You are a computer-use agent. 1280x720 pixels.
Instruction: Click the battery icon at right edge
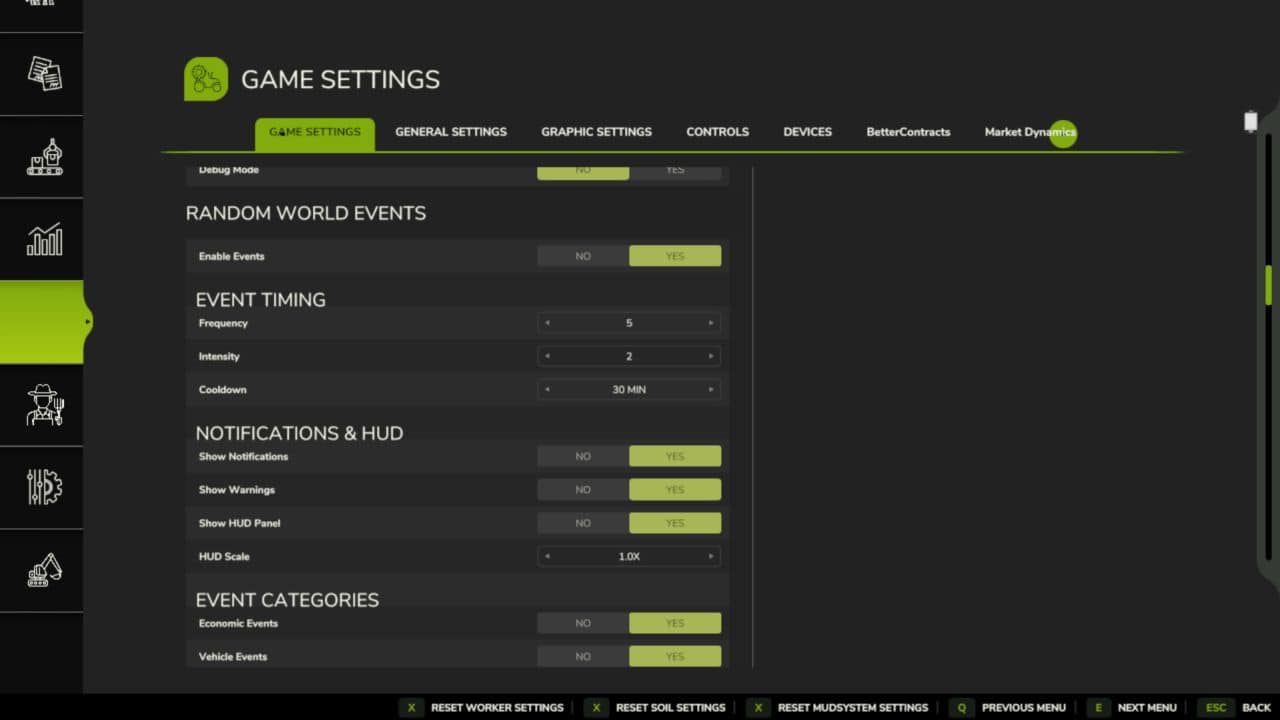1250,122
